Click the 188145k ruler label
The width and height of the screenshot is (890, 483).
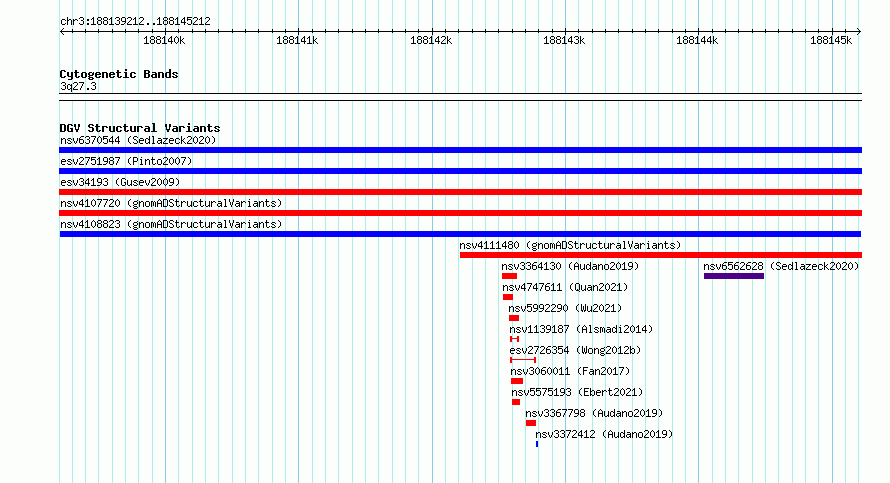point(831,40)
